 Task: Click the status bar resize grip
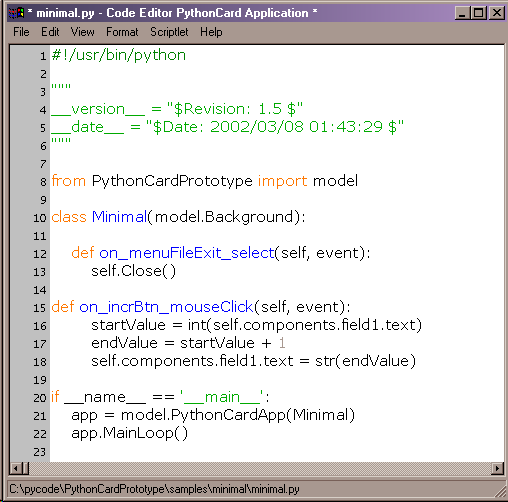point(500,493)
